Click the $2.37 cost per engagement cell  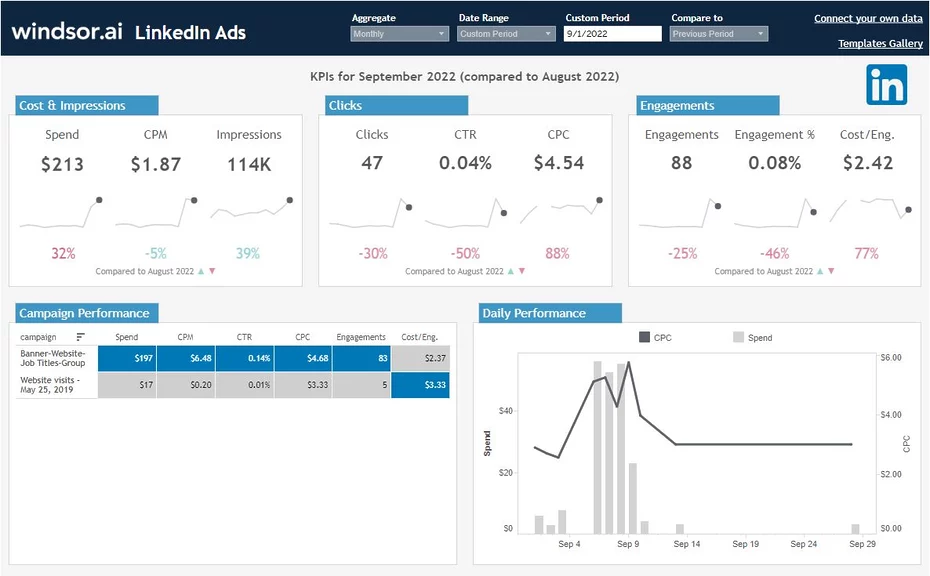[420, 358]
